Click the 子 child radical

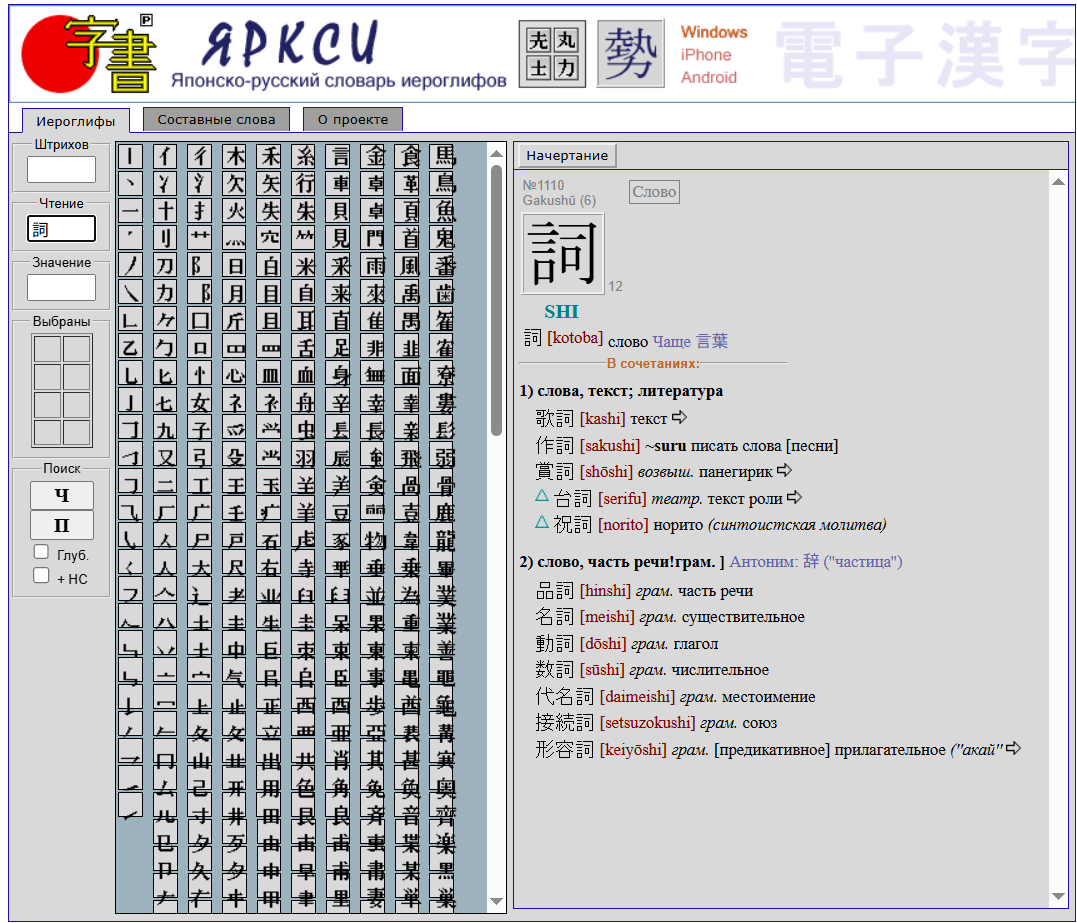(200, 431)
